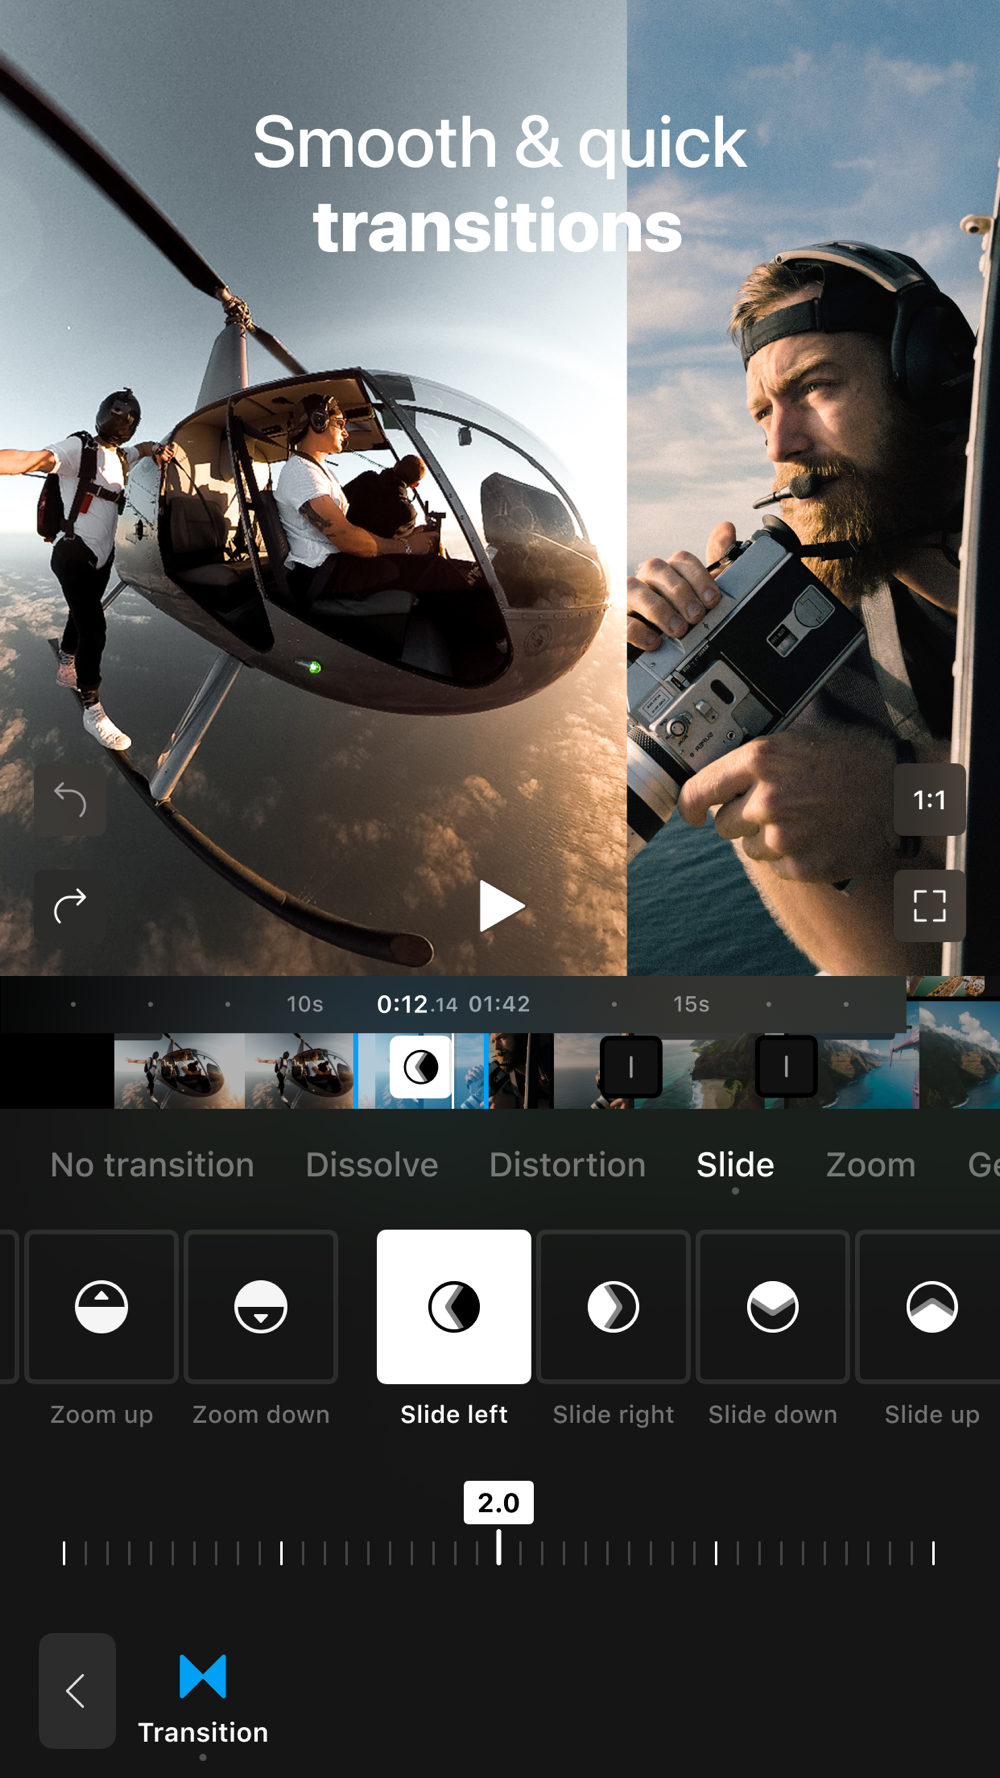Image resolution: width=1000 pixels, height=1778 pixels.
Task: Open the Slide transitions tab
Action: 735,1165
